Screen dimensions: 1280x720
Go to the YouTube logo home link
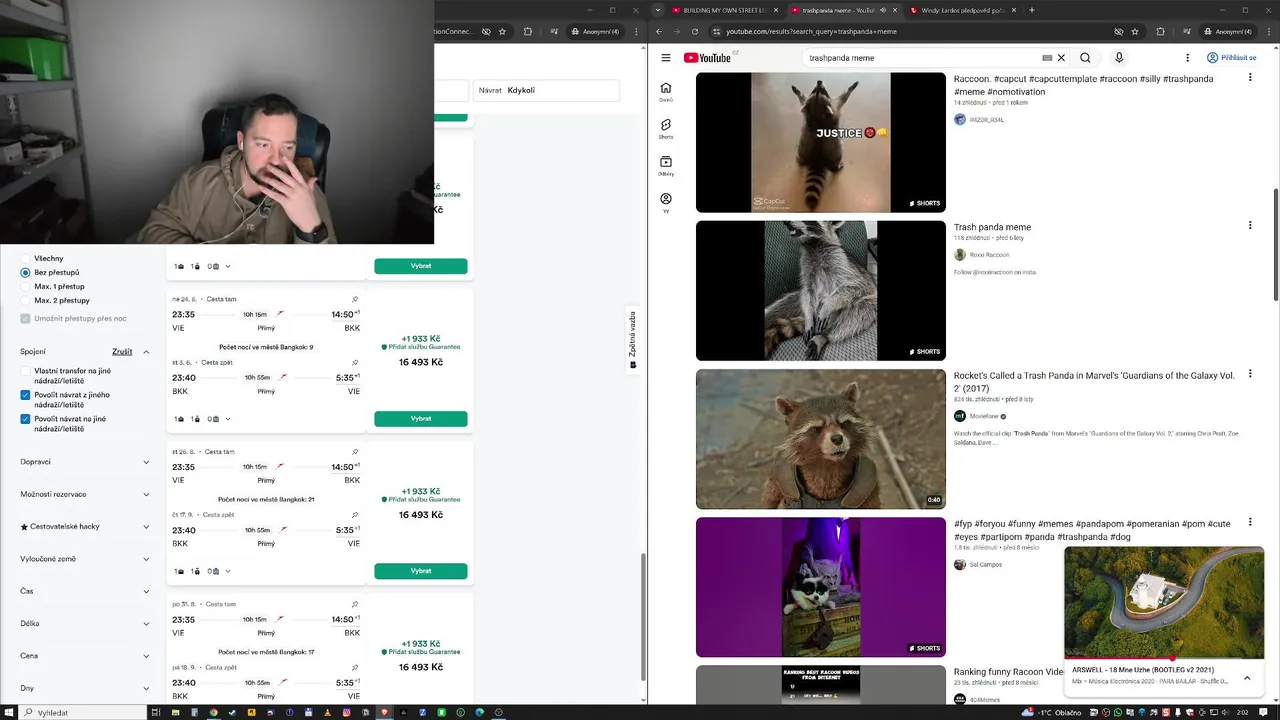[708, 58]
